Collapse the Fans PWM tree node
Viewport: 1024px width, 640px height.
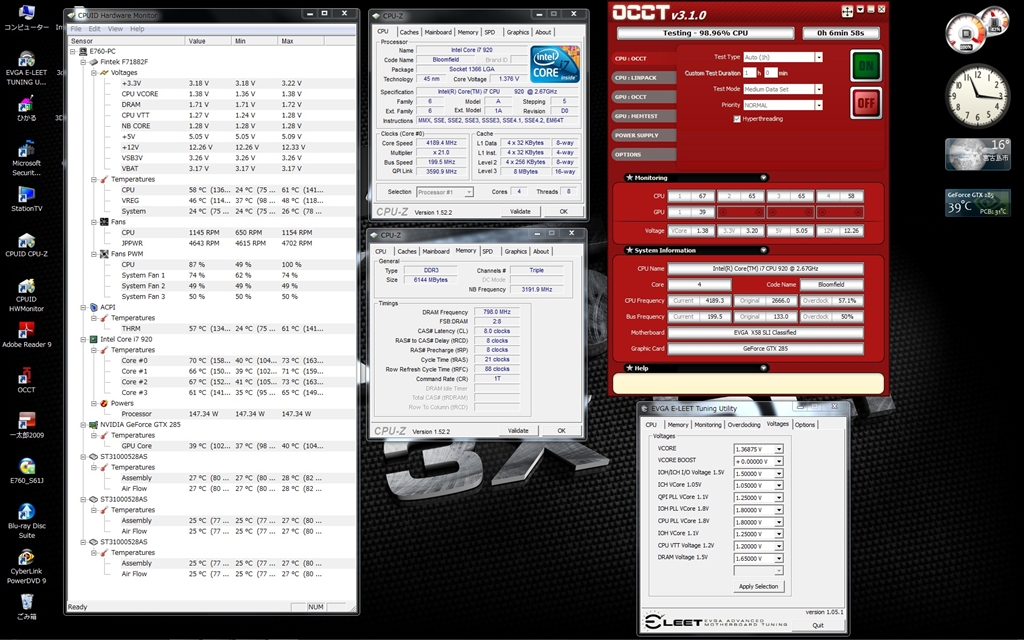[92, 254]
